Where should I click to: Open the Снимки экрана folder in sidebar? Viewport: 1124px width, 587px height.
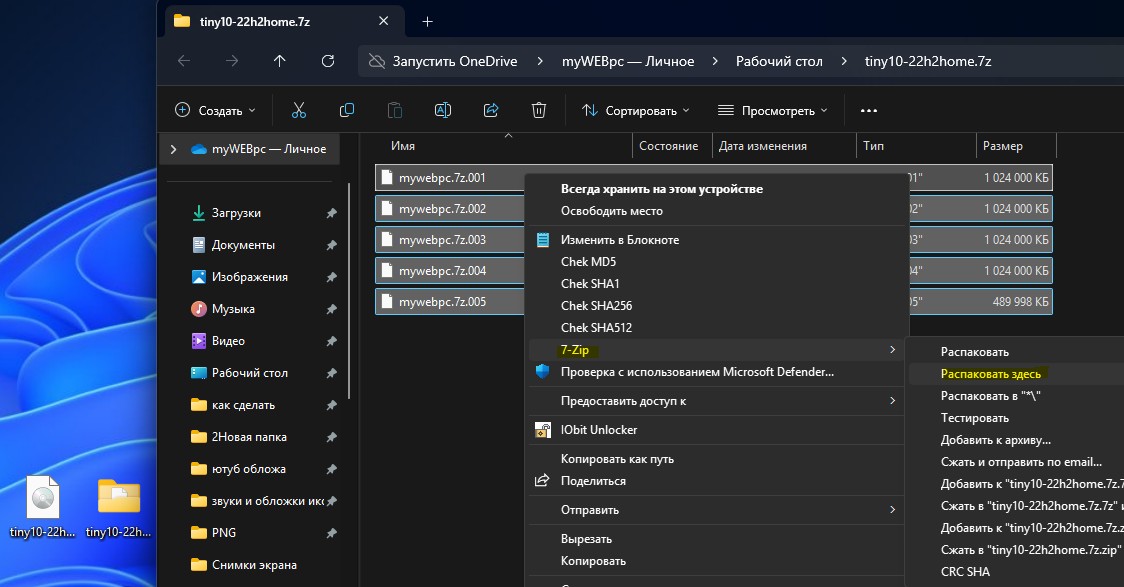255,565
